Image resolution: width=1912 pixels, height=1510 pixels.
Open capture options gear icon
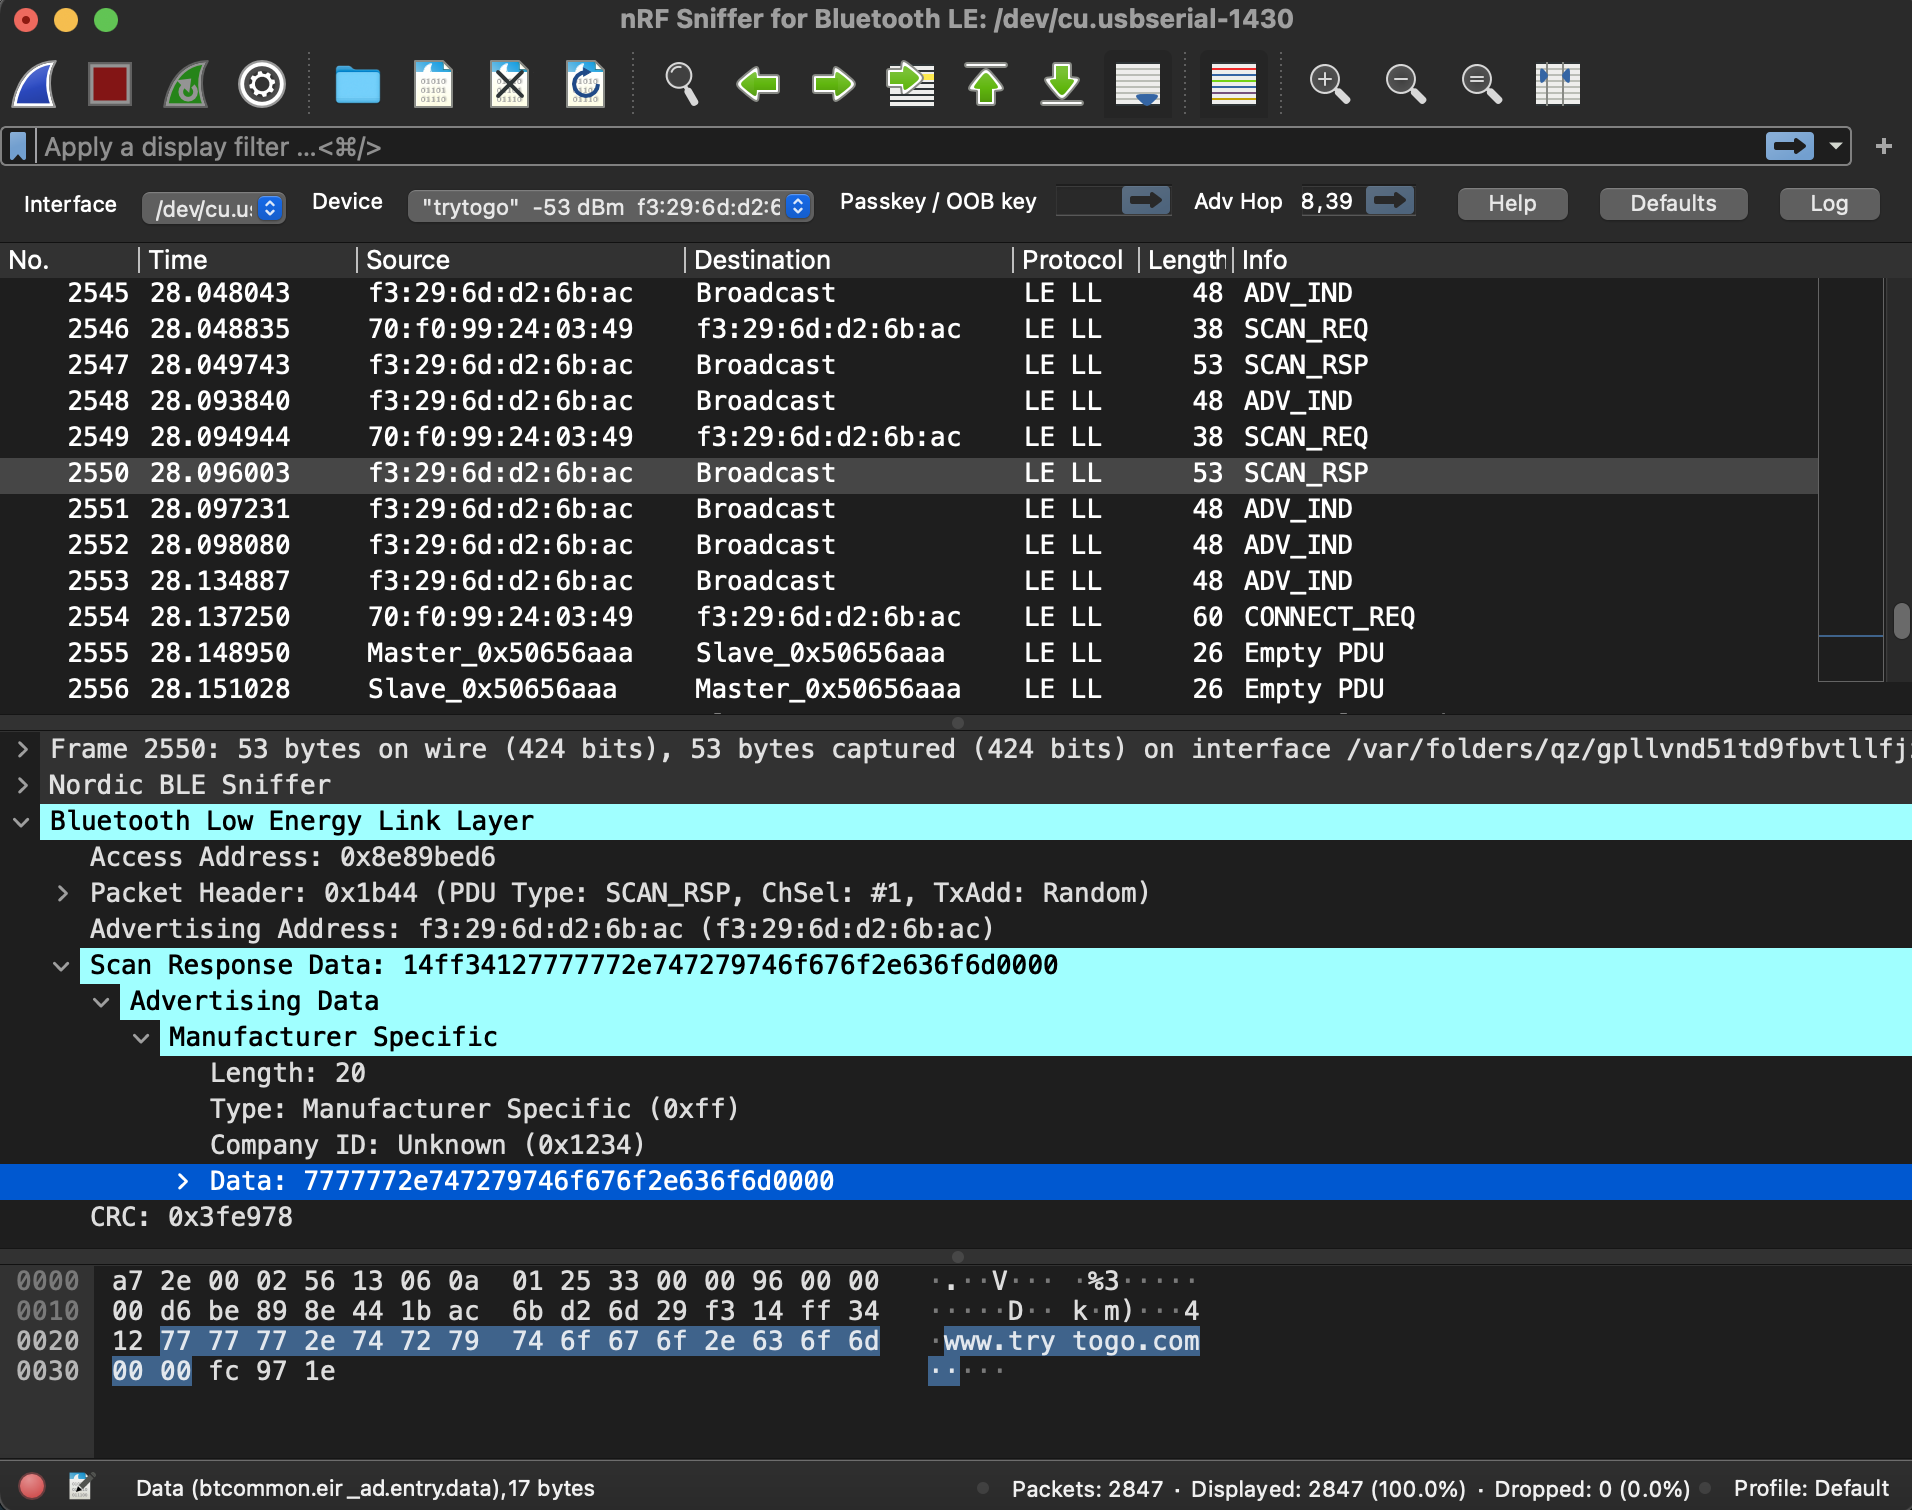[x=262, y=84]
